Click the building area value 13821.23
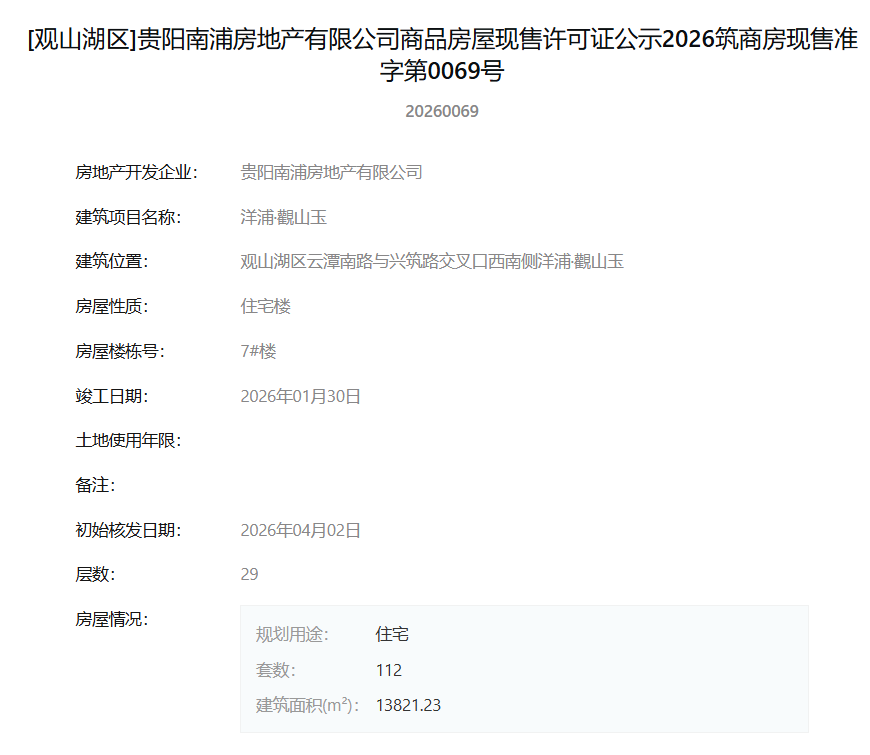The width and height of the screenshot is (870, 755). coord(408,705)
